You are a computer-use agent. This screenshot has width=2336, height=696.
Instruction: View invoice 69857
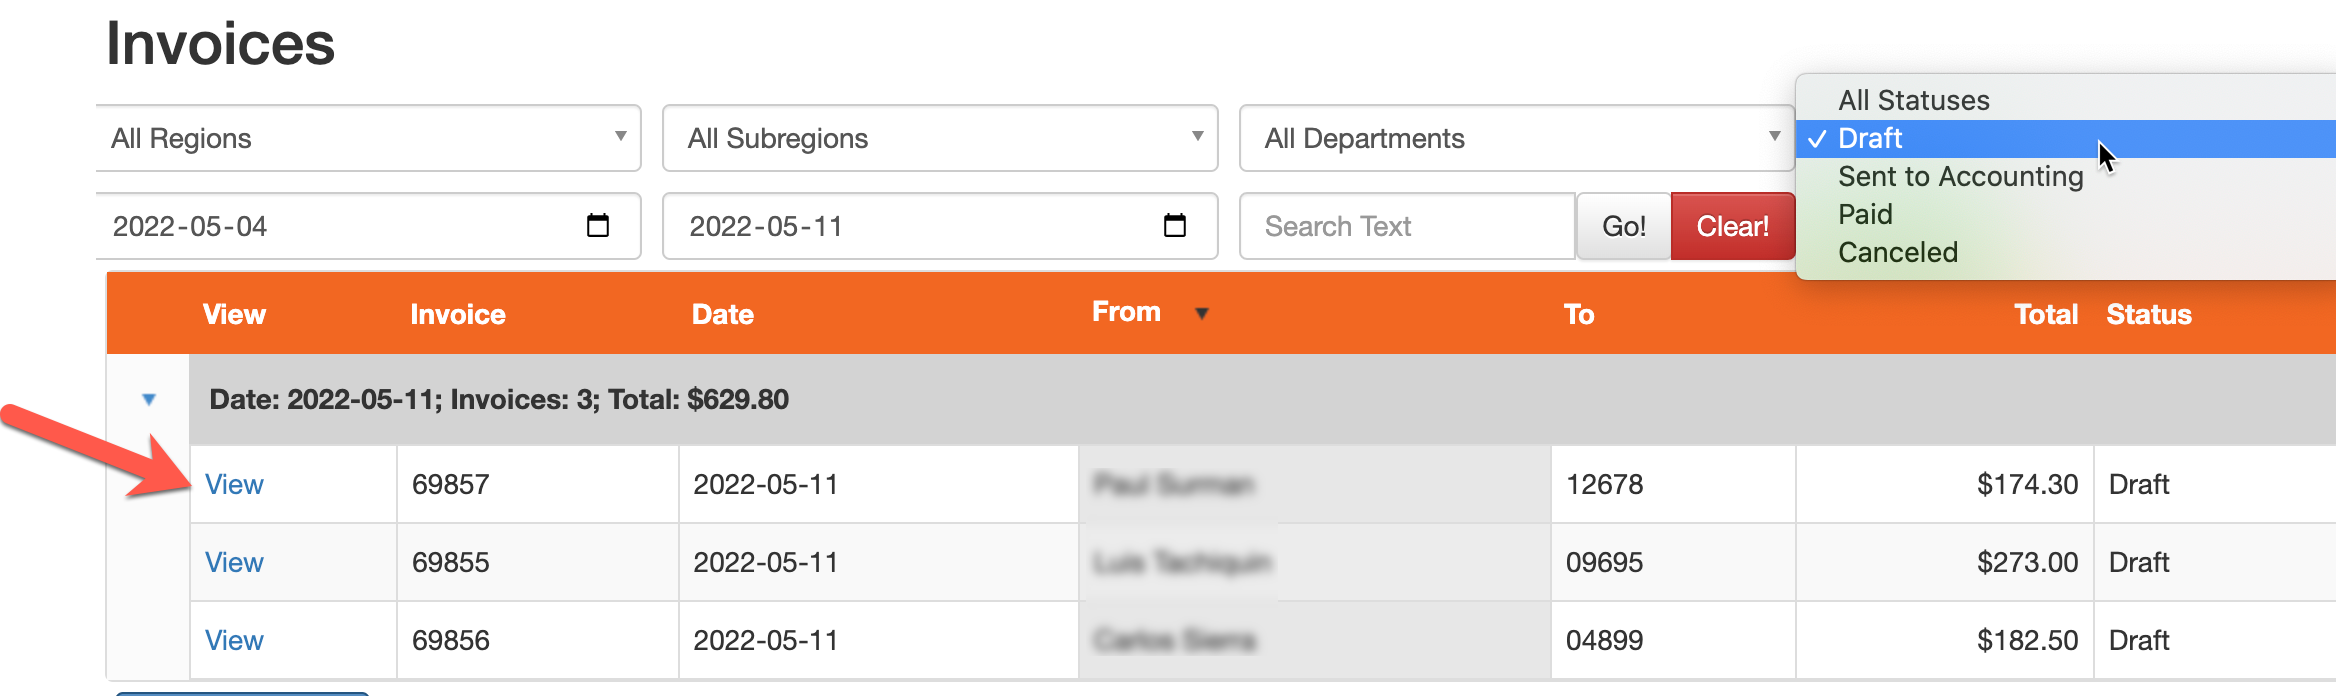234,485
